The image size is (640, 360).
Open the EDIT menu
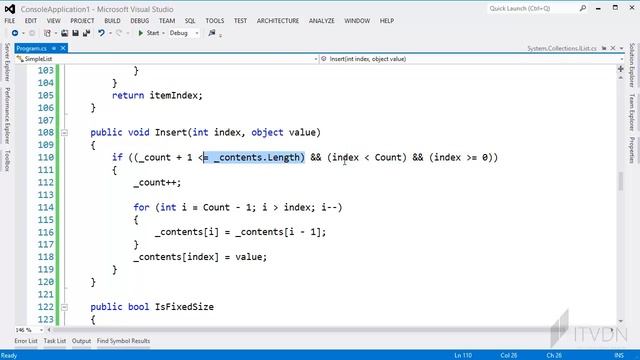coord(31,20)
